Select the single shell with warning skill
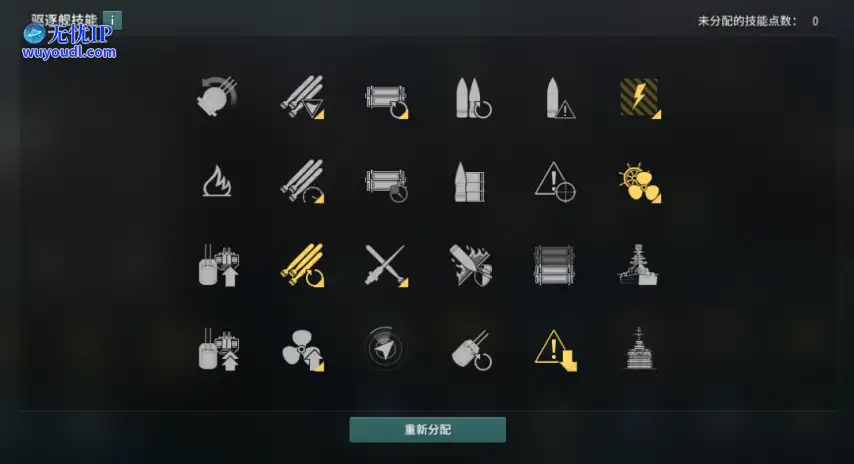Screen dimensions: 854x464 coord(559,98)
